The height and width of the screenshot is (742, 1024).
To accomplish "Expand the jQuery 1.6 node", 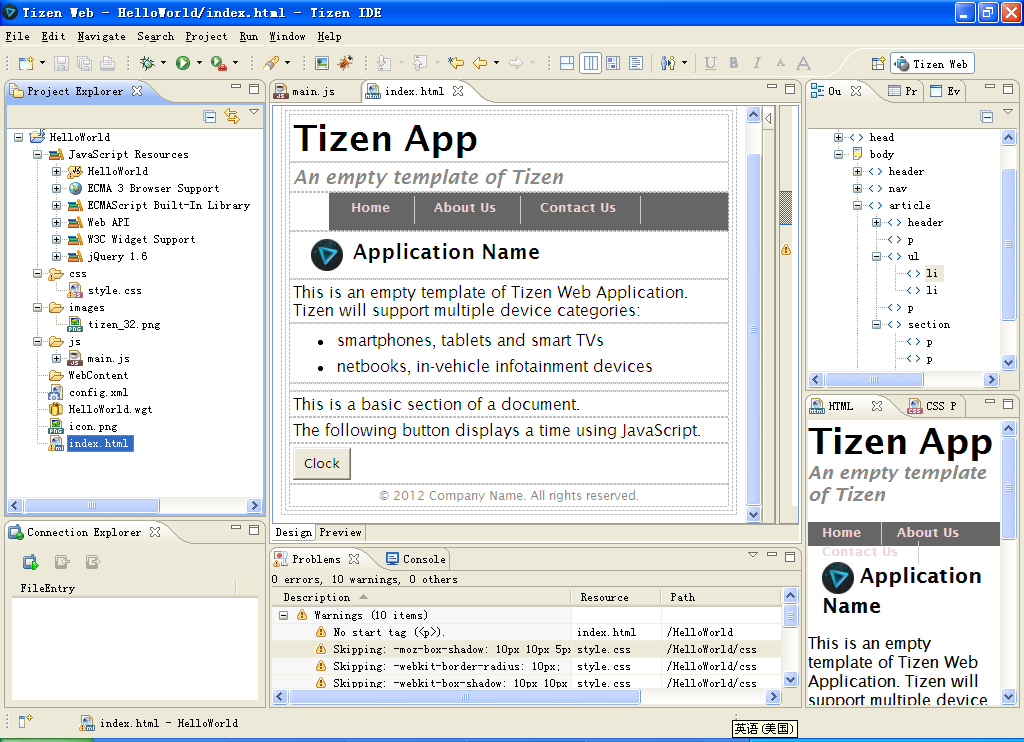I will tap(56, 256).
